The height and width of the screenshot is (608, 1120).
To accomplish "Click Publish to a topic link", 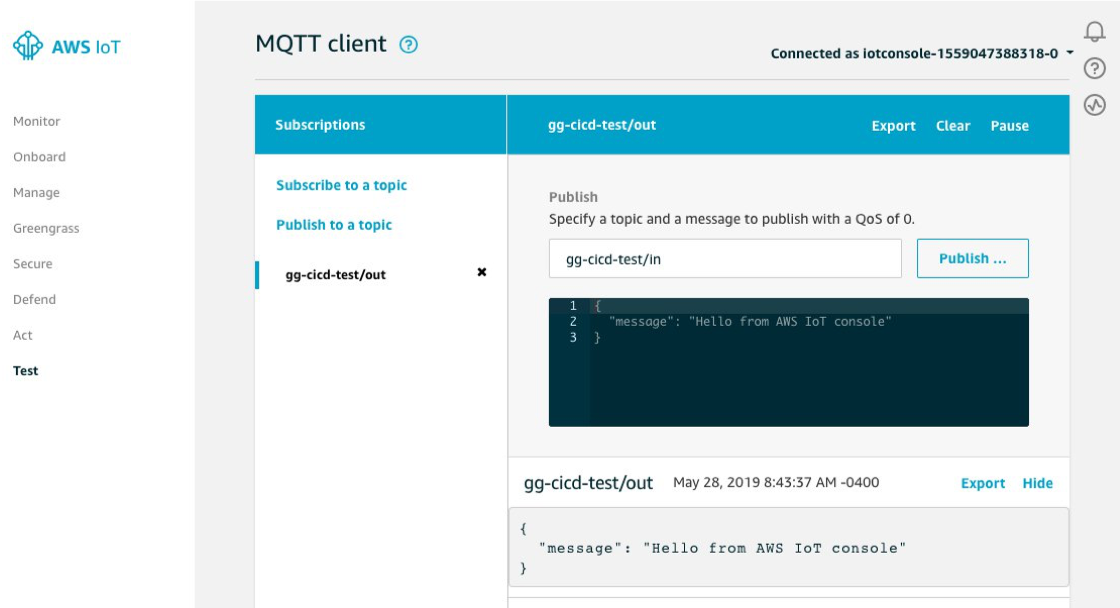I will tap(334, 224).
